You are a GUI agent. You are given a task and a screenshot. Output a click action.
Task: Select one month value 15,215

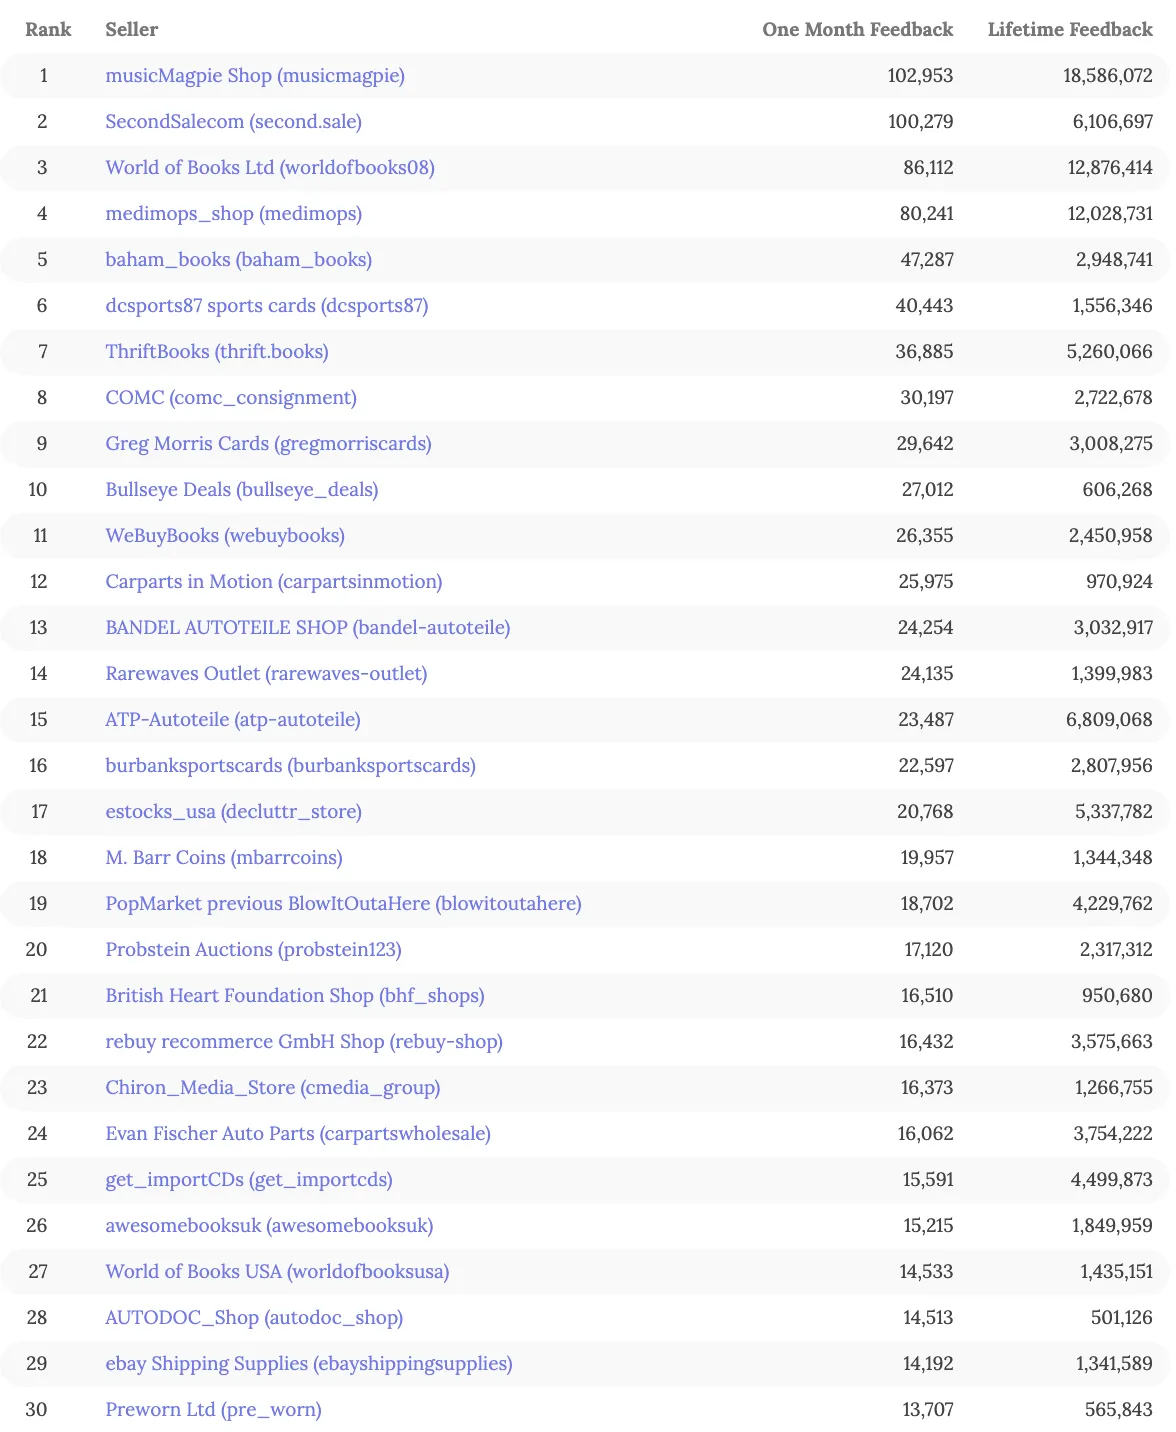tap(928, 1226)
